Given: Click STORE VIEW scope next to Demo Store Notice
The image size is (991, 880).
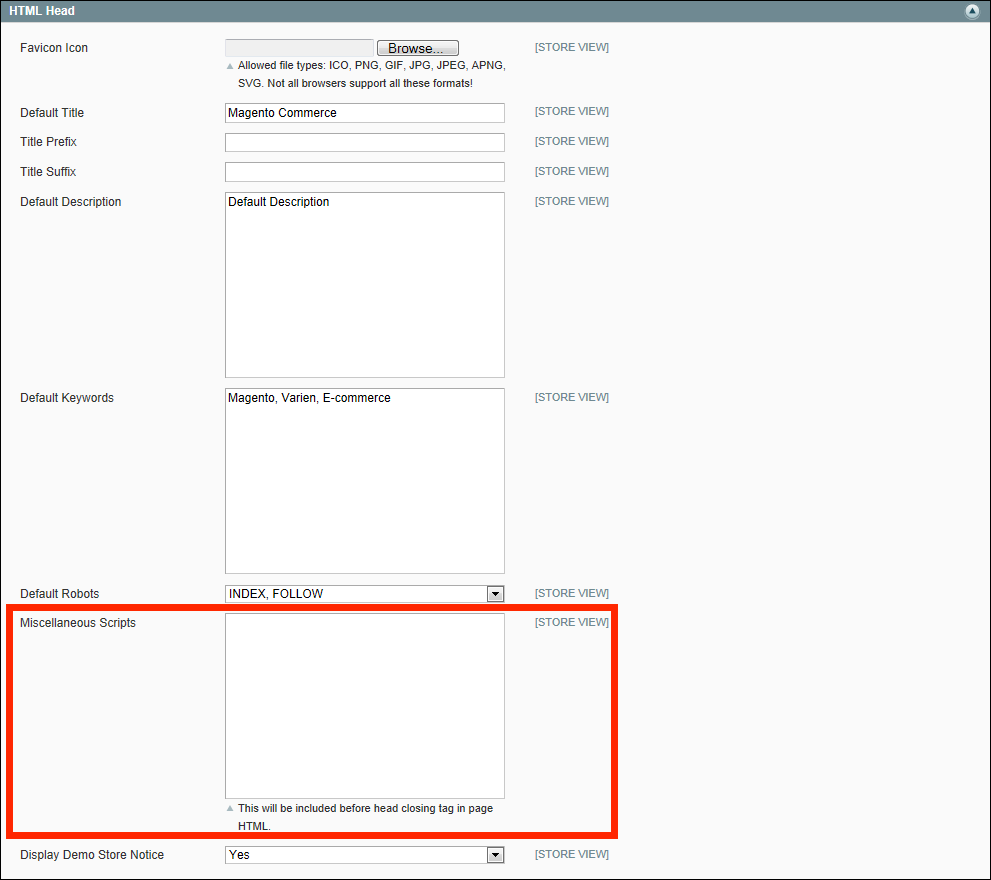Looking at the screenshot, I should click(x=572, y=854).
